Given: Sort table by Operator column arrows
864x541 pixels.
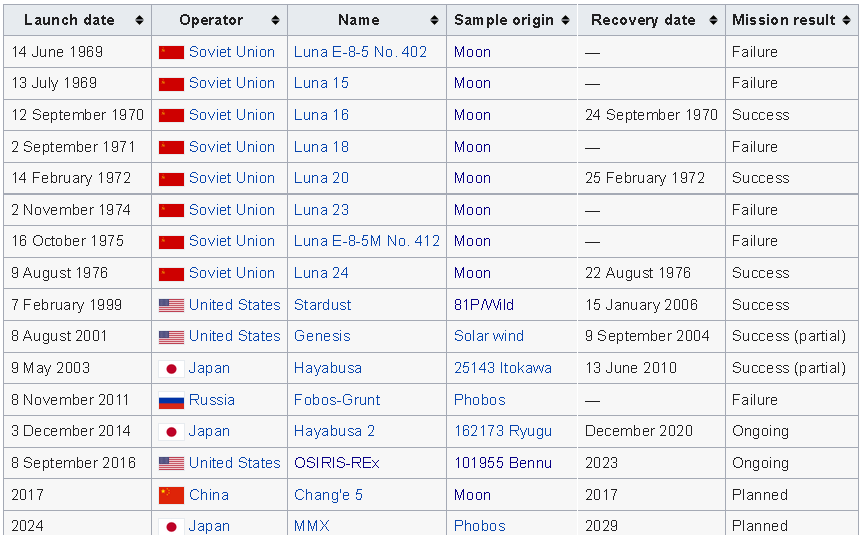Looking at the screenshot, I should 276,20.
